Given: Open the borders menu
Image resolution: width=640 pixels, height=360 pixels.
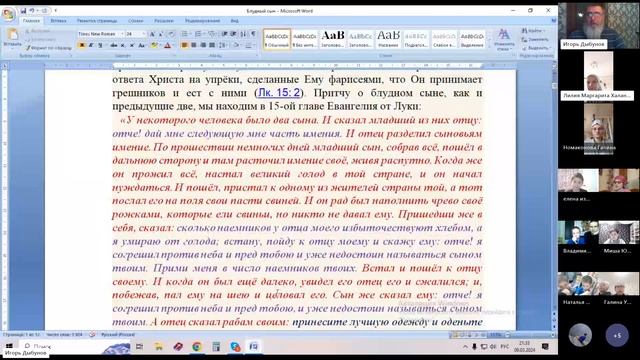Looking at the screenshot, I should click(x=250, y=45).
